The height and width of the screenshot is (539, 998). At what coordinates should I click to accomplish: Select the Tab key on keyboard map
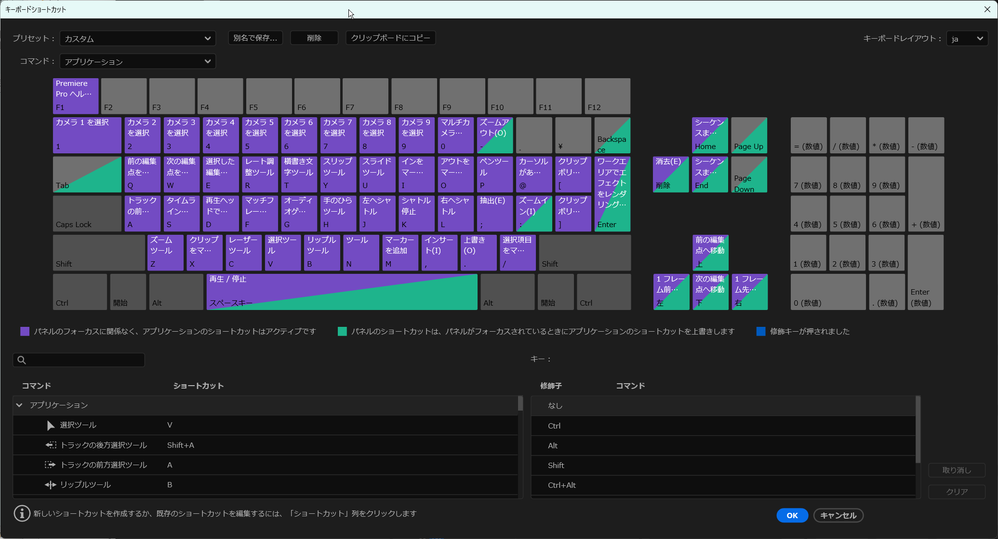(x=87, y=174)
